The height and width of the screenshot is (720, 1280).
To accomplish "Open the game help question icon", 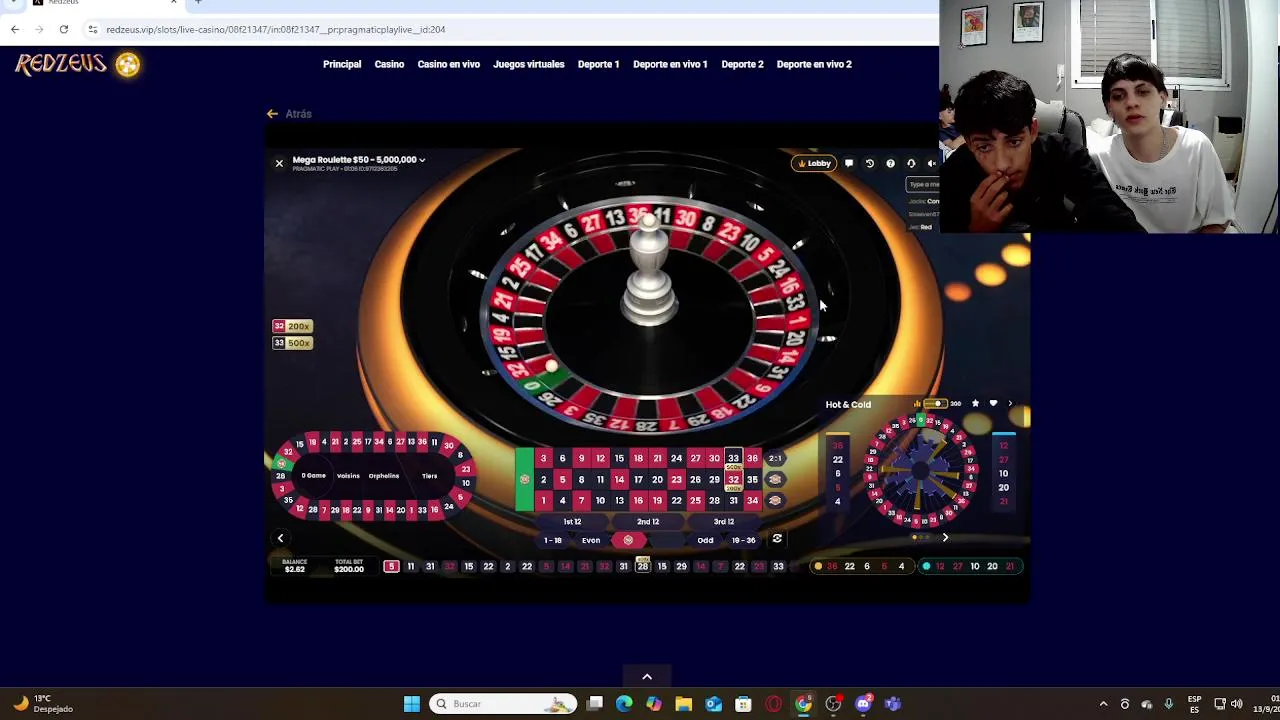I will pos(890,163).
